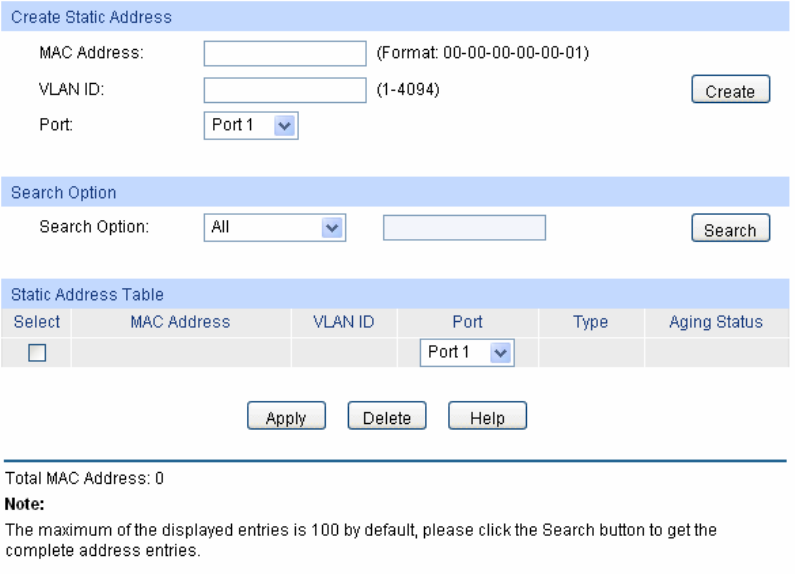Image resolution: width=795 pixels, height=574 pixels.
Task: Click the VLAN ID column header
Action: (344, 322)
